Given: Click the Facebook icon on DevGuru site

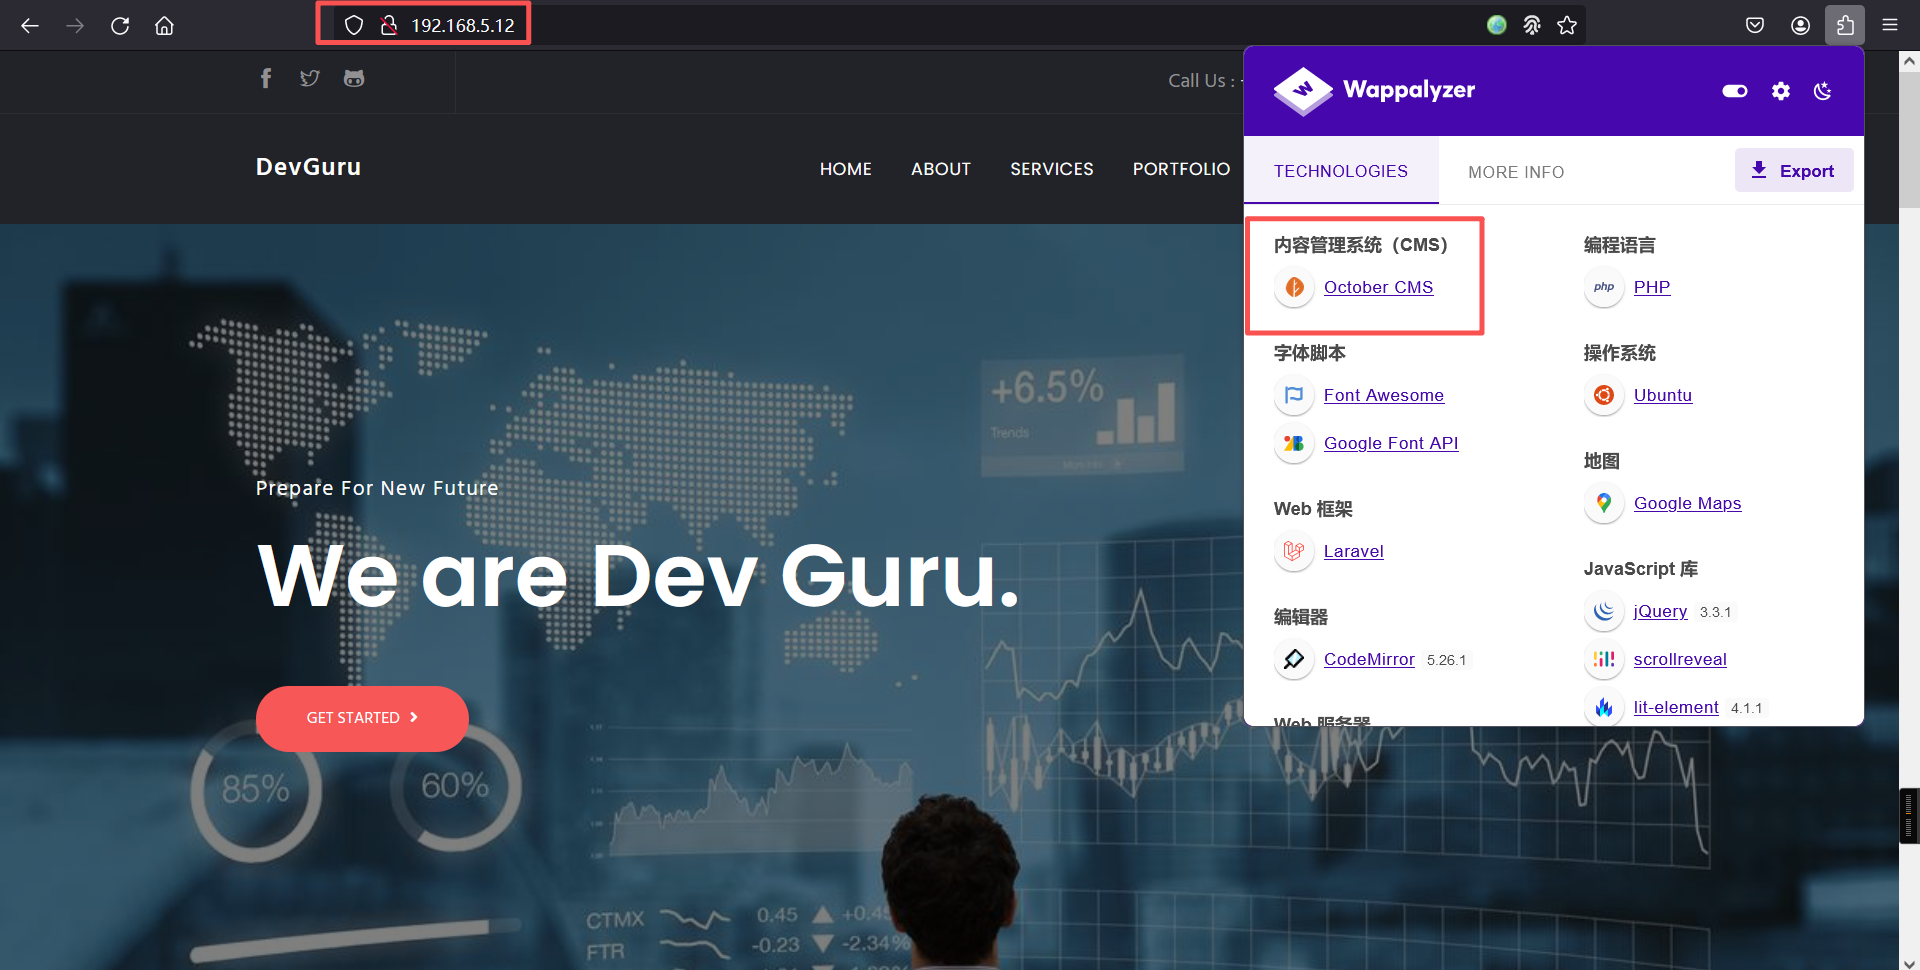Looking at the screenshot, I should coord(266,78).
